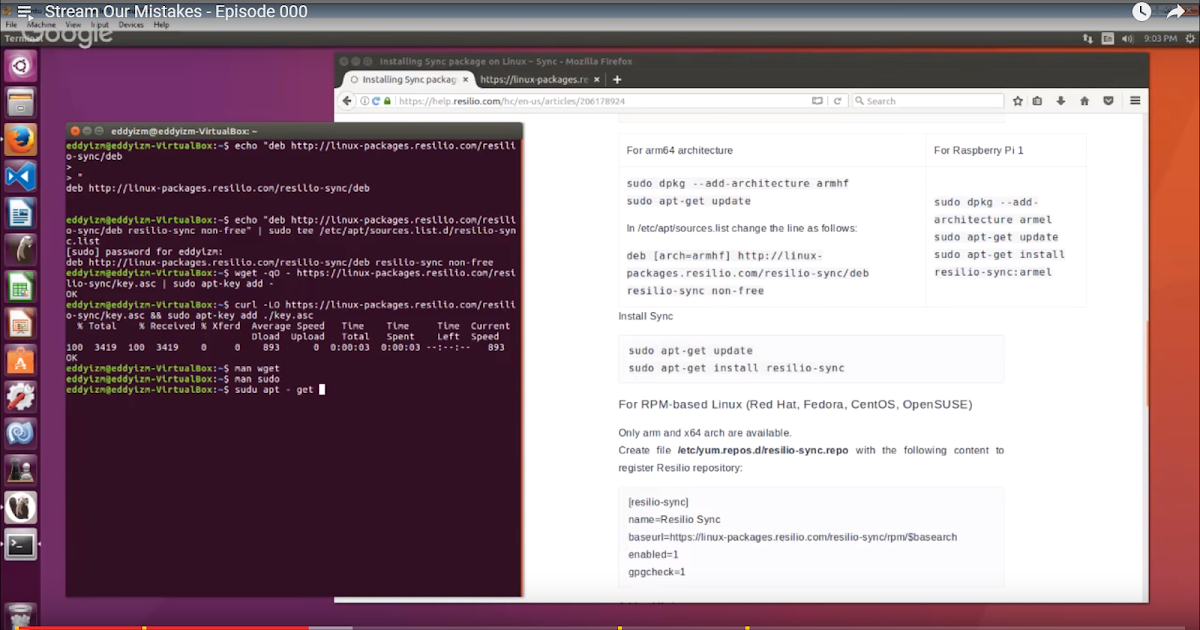Open a new tab with the plus button
Image resolution: width=1200 pixels, height=630 pixels.
618,78
